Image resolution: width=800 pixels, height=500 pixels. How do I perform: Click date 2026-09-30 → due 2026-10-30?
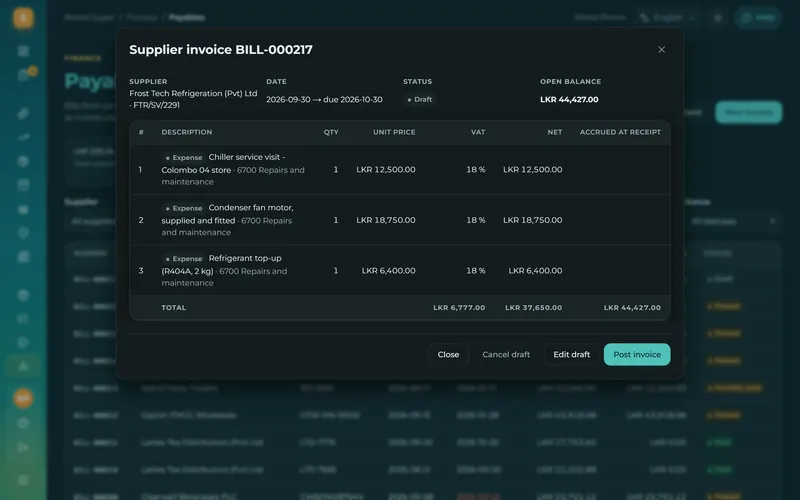point(324,99)
